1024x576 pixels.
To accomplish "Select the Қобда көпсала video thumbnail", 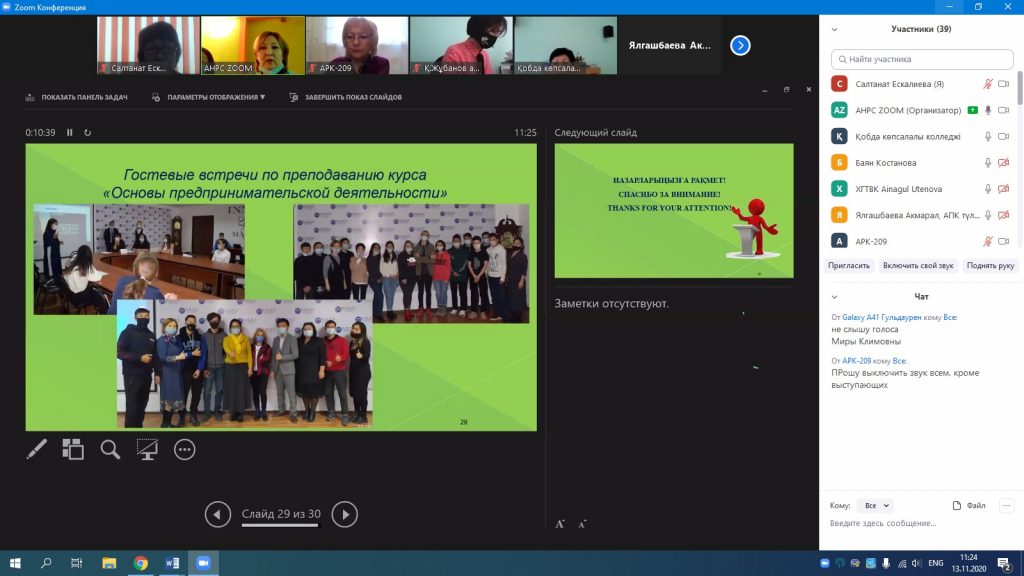I will pos(566,46).
